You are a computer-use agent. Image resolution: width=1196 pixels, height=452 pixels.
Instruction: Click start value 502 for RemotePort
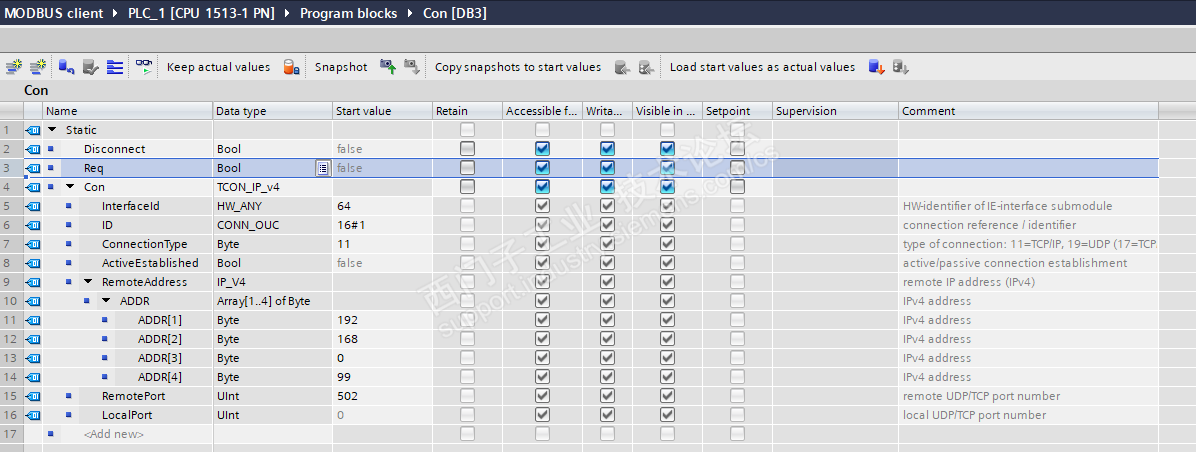347,396
